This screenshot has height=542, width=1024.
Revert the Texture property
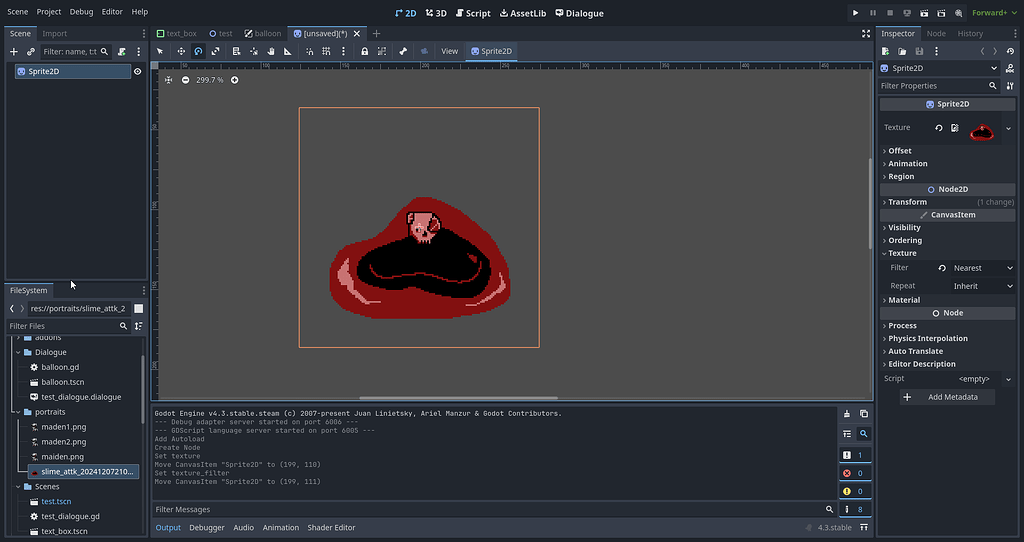point(938,128)
